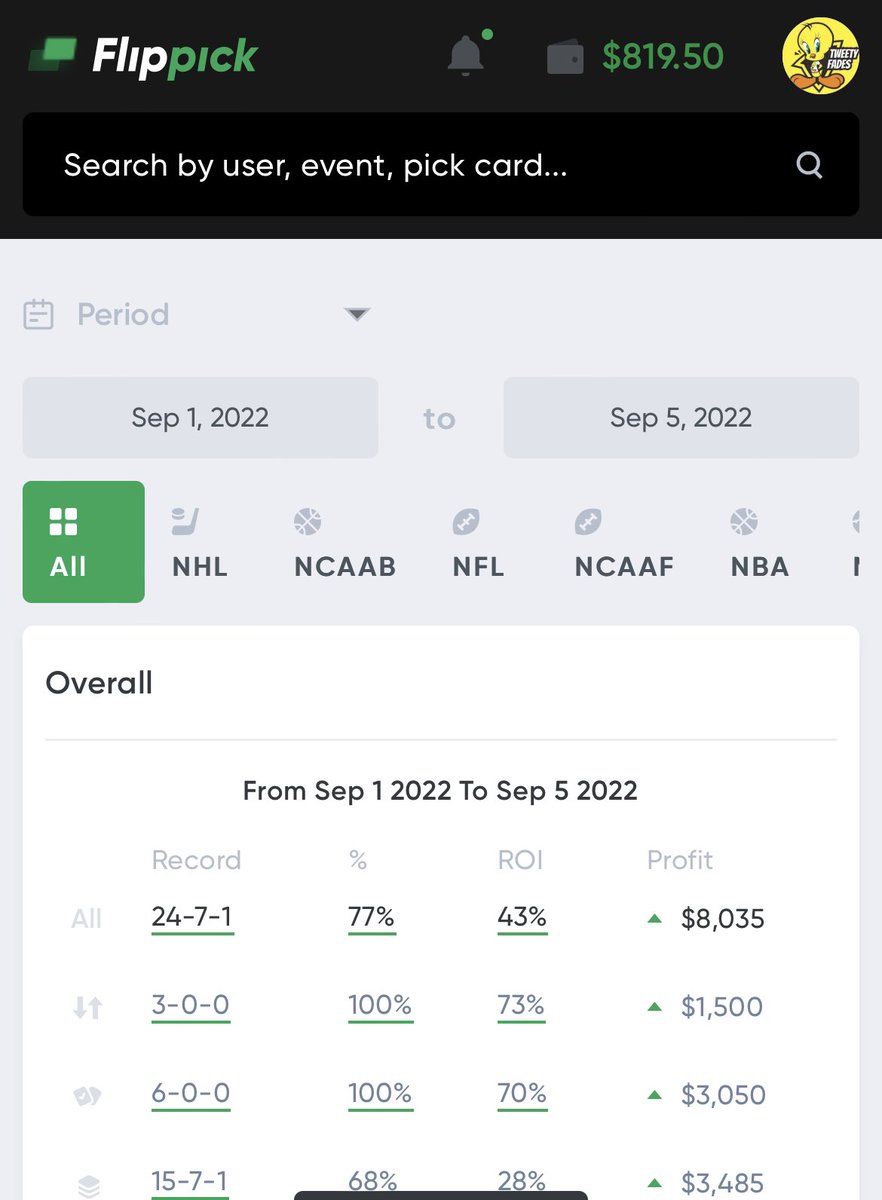Open the NCAAF tab

624,543
